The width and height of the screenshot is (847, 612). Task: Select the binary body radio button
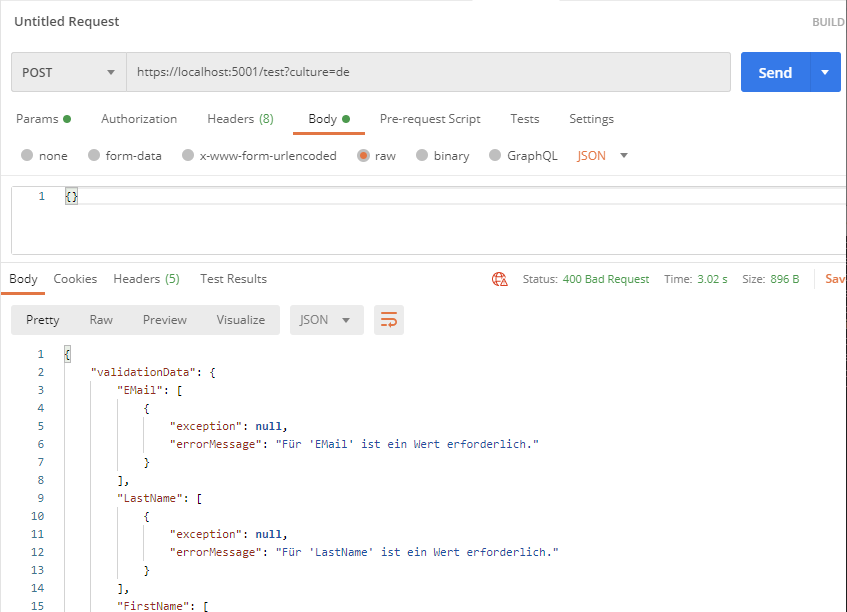422,156
